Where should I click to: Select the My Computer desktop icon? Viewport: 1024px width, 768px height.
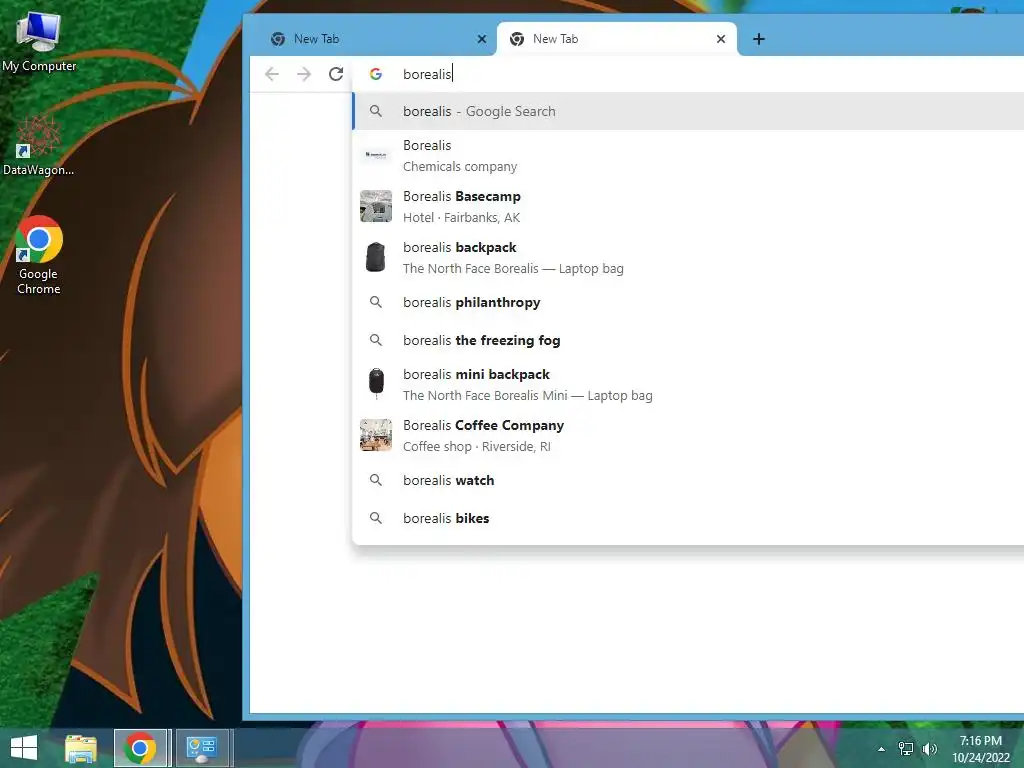click(39, 40)
